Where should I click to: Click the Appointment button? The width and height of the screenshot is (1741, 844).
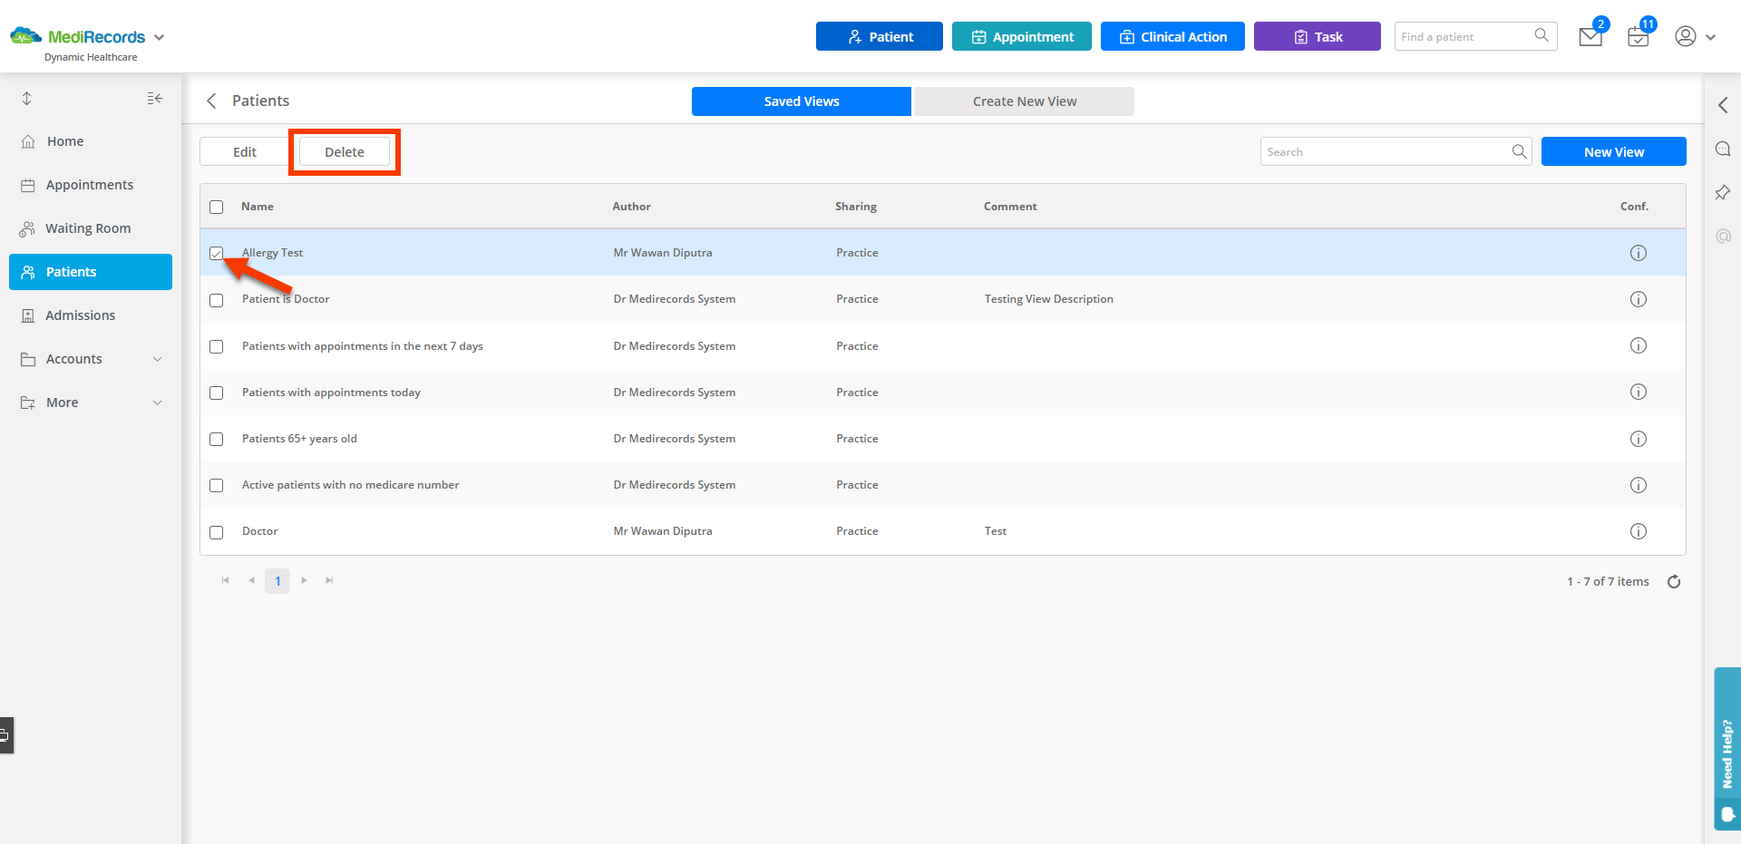pyautogui.click(x=1021, y=36)
